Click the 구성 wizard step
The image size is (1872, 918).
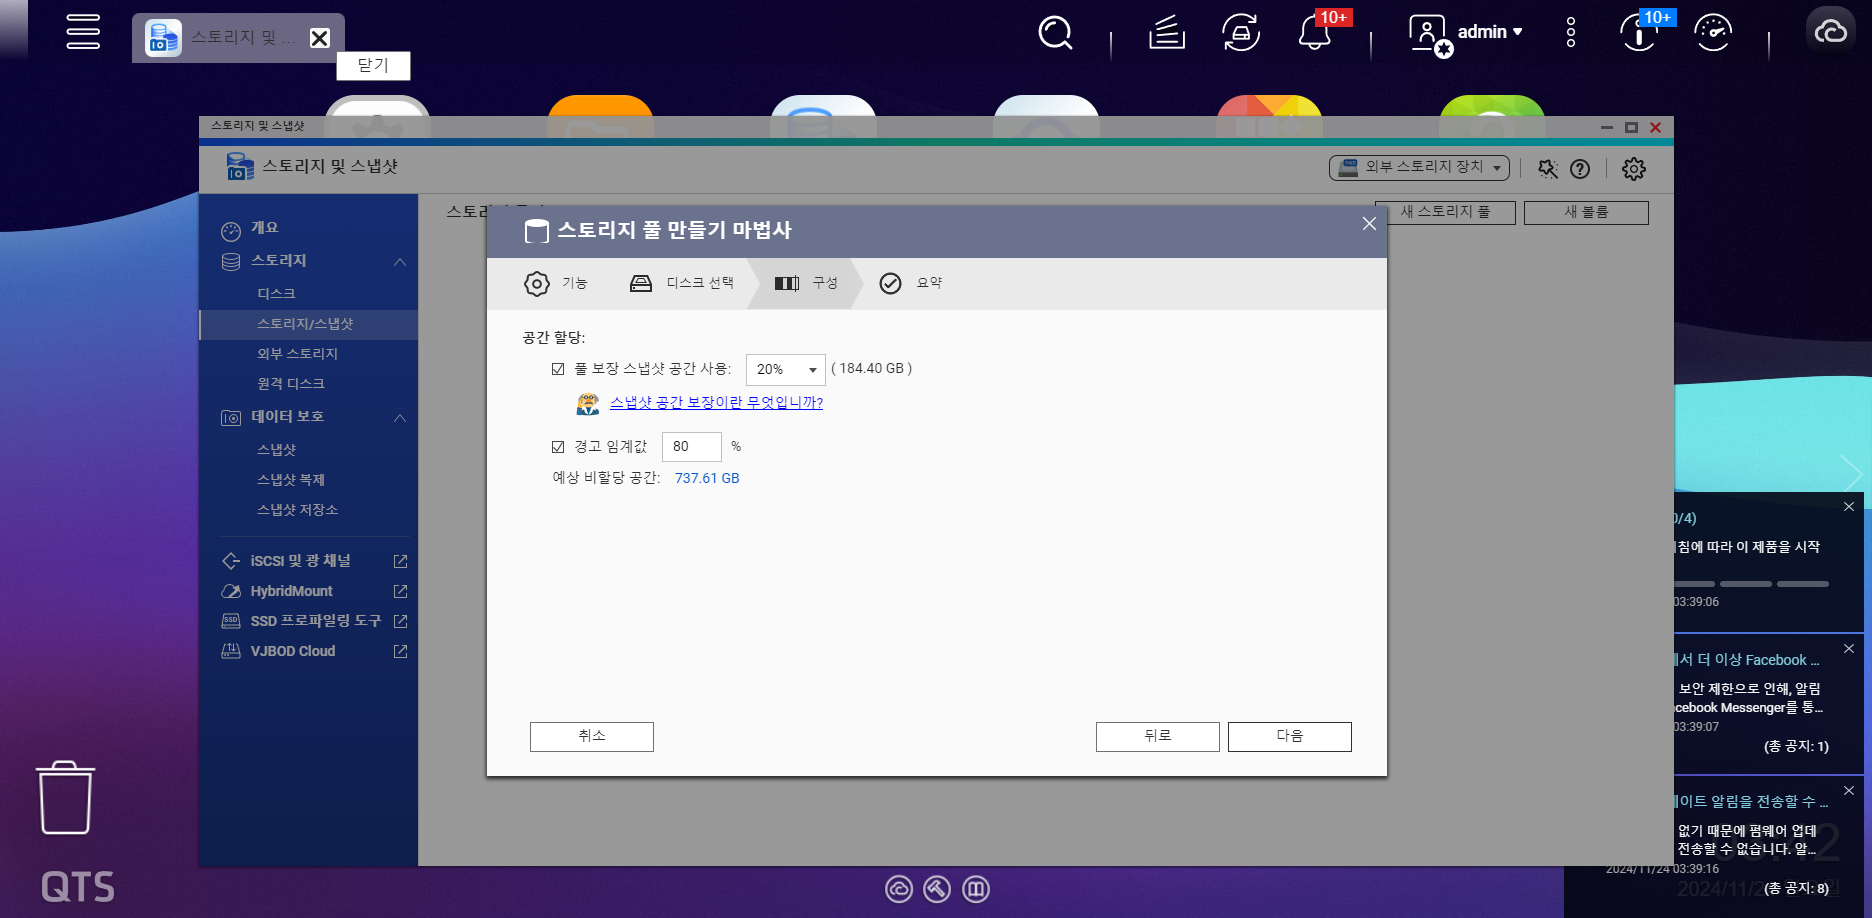click(x=806, y=284)
